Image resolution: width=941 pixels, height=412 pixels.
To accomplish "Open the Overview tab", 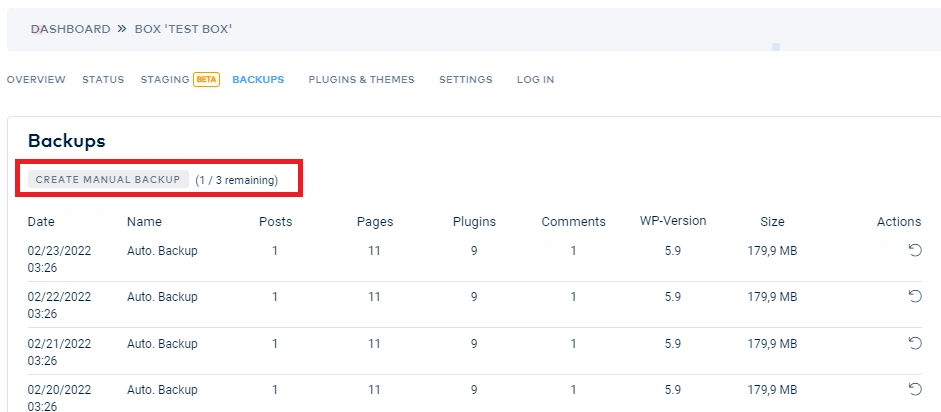I will (36, 80).
